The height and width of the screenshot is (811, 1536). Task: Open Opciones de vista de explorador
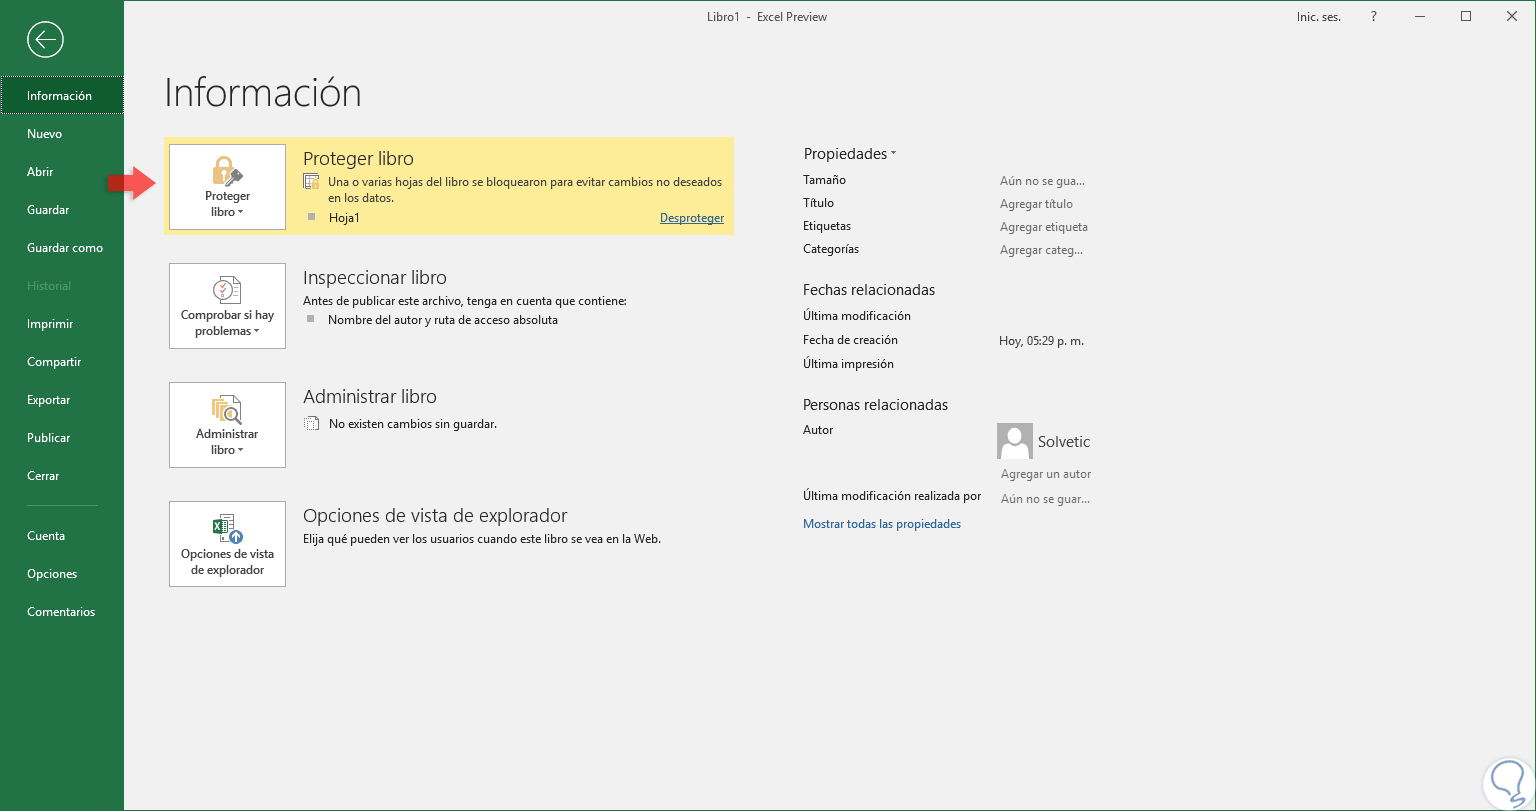click(227, 544)
